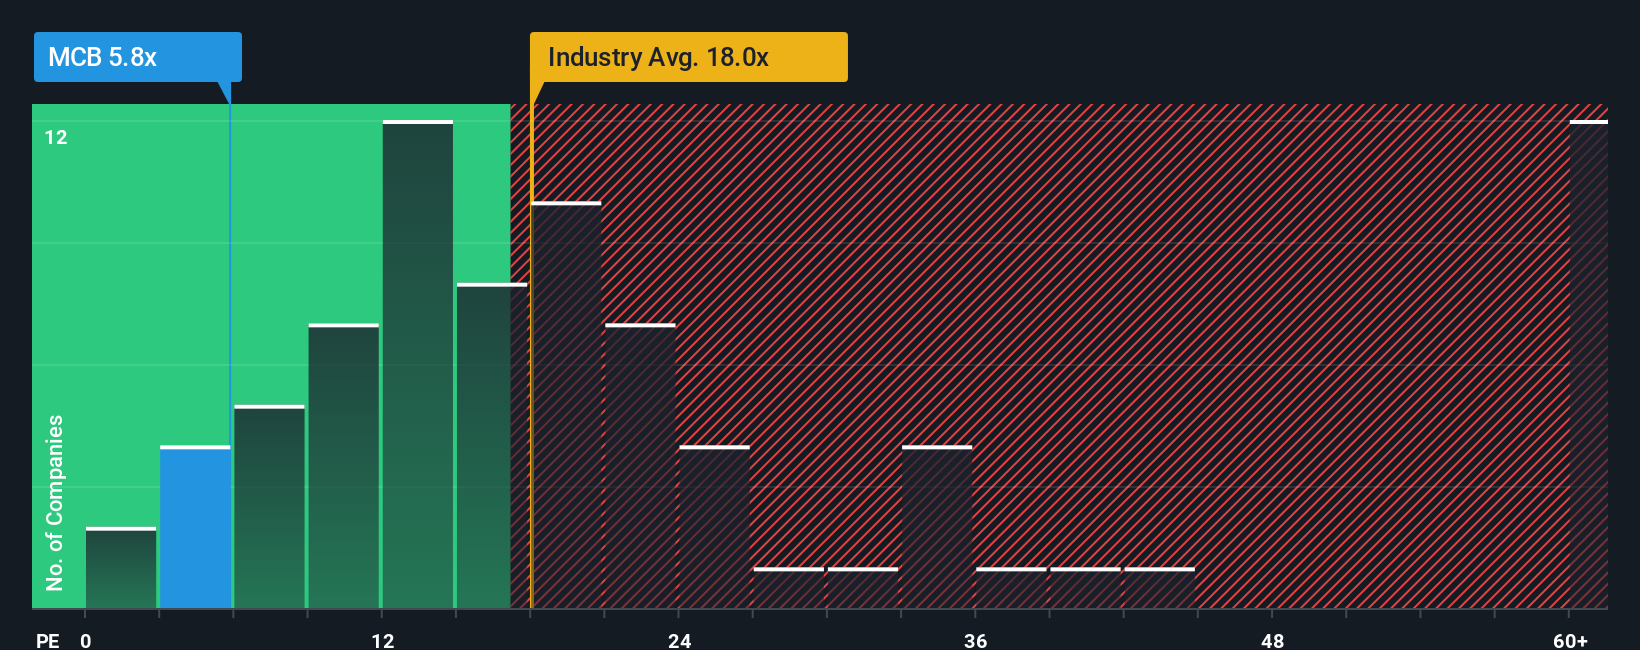
Task: Click the y-axis value 12
Action: (56, 137)
